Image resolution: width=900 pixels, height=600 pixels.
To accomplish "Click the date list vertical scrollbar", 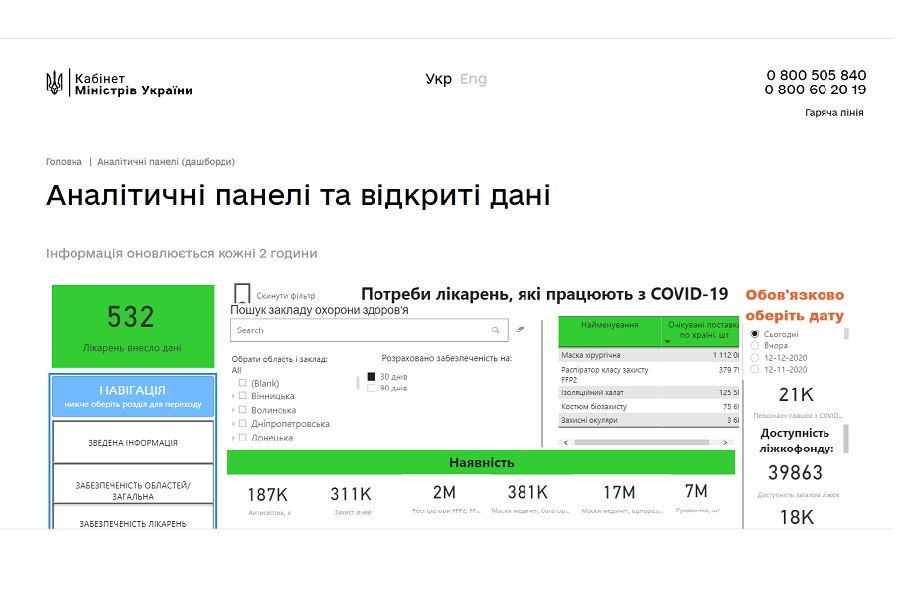I will pyautogui.click(x=846, y=334).
